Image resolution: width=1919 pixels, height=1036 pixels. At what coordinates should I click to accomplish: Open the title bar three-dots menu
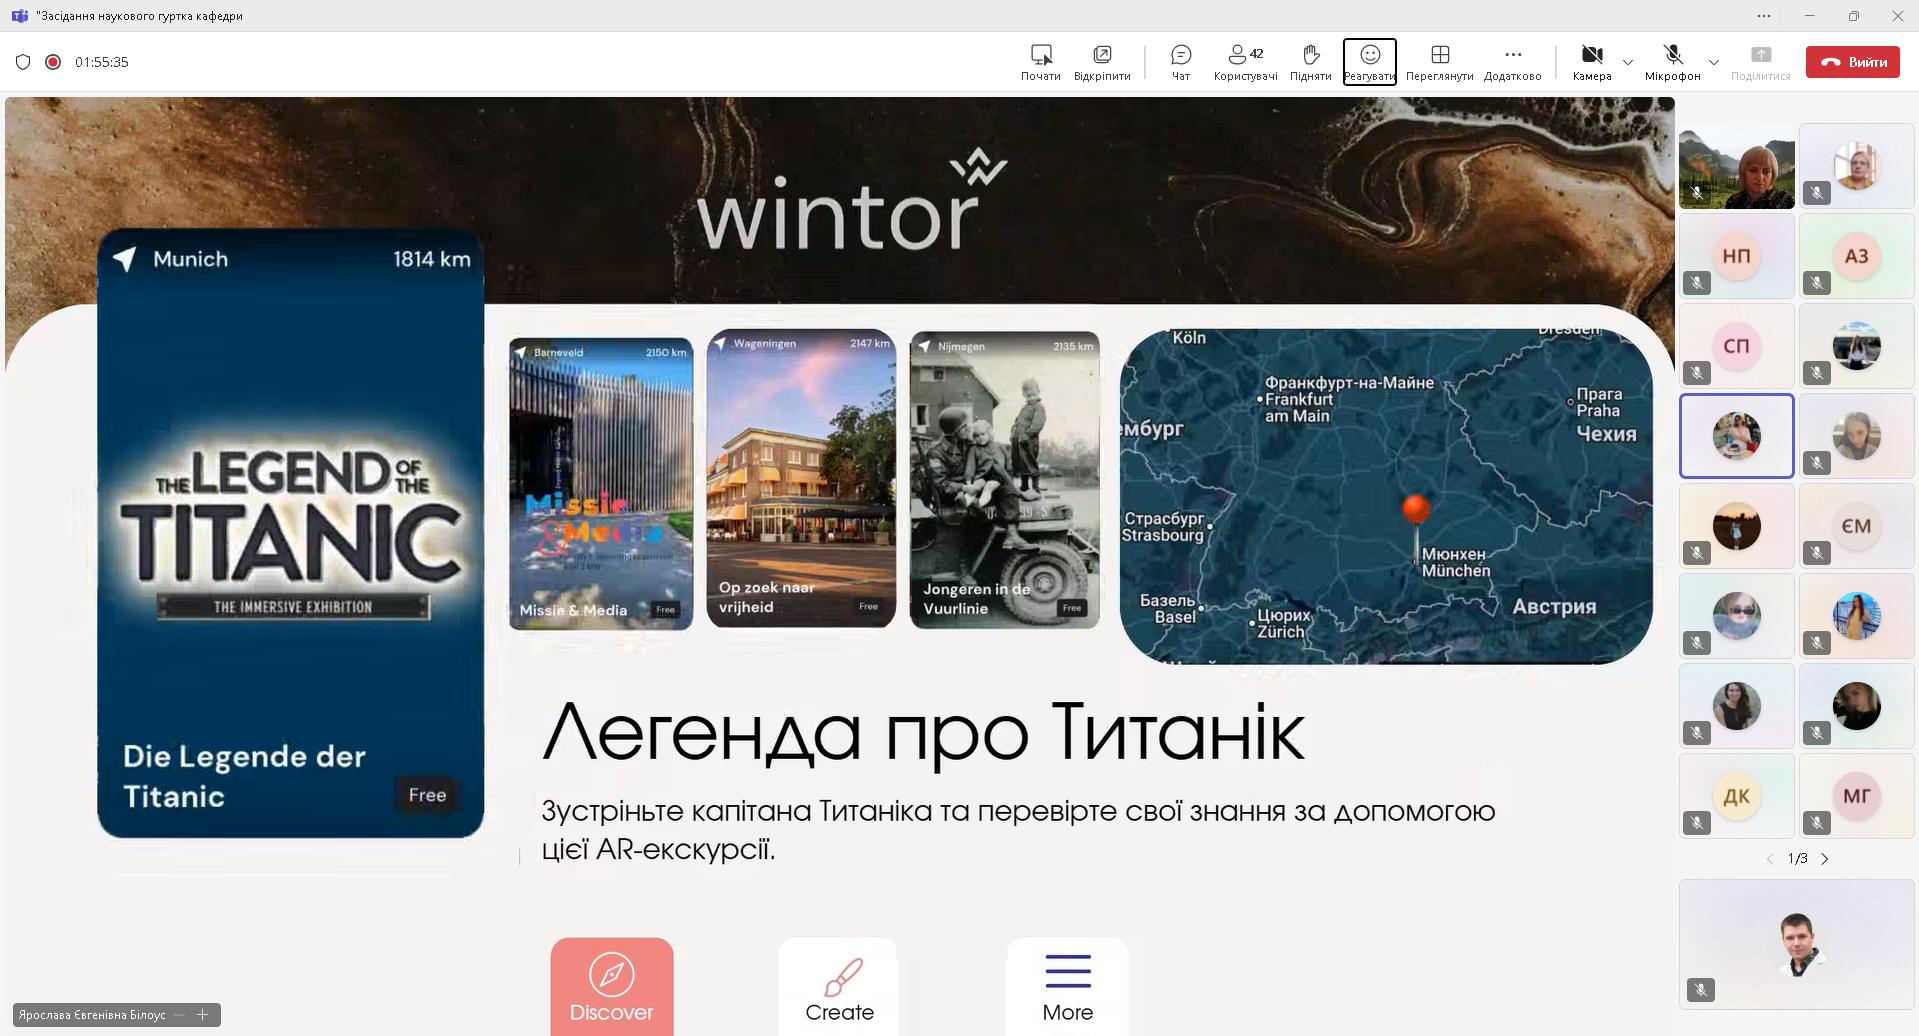click(1764, 16)
